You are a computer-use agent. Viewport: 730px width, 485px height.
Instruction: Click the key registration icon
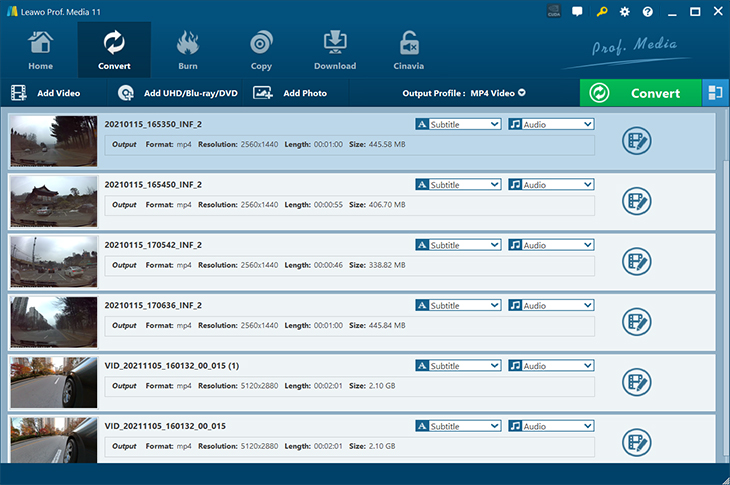click(602, 12)
